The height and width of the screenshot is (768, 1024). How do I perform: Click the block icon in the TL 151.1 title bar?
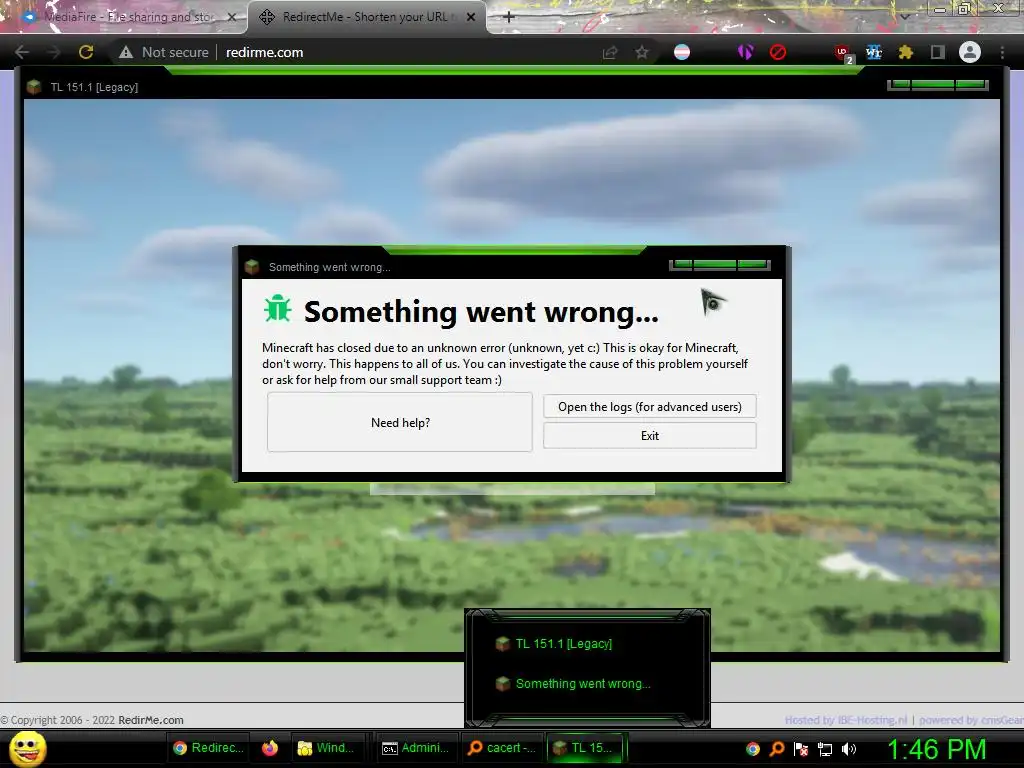pos(34,87)
